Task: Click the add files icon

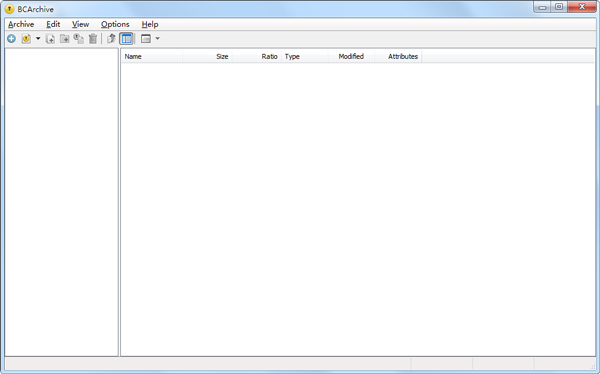Action: (x=50, y=39)
